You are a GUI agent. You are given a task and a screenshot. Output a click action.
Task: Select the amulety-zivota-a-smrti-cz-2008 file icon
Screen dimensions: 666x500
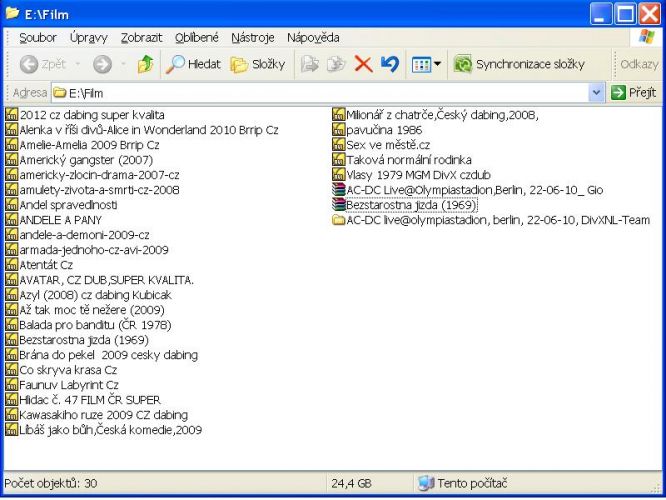11,189
